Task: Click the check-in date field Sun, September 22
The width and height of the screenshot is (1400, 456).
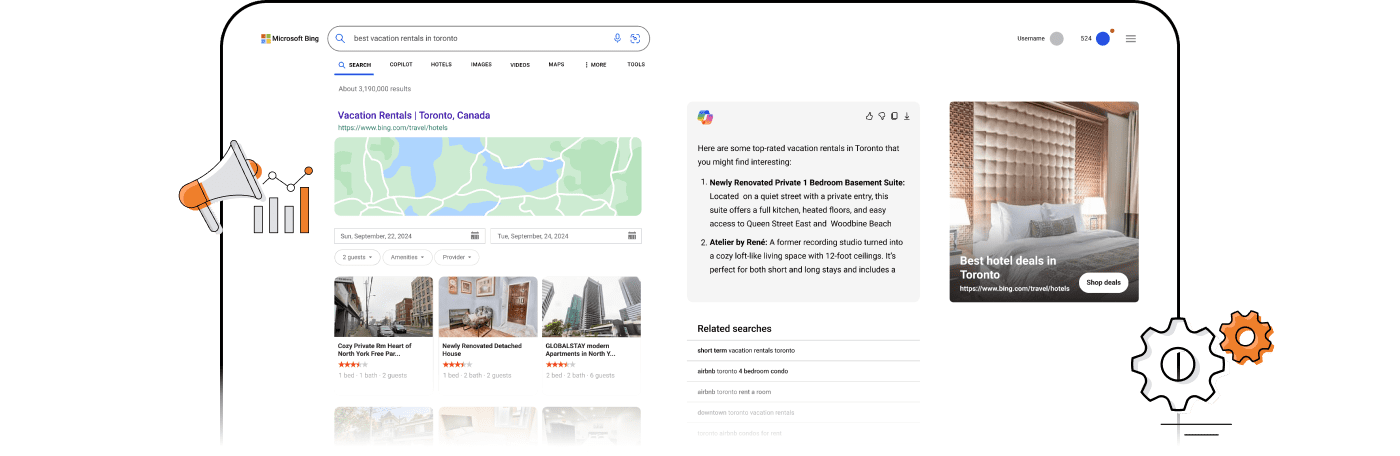Action: [409, 236]
